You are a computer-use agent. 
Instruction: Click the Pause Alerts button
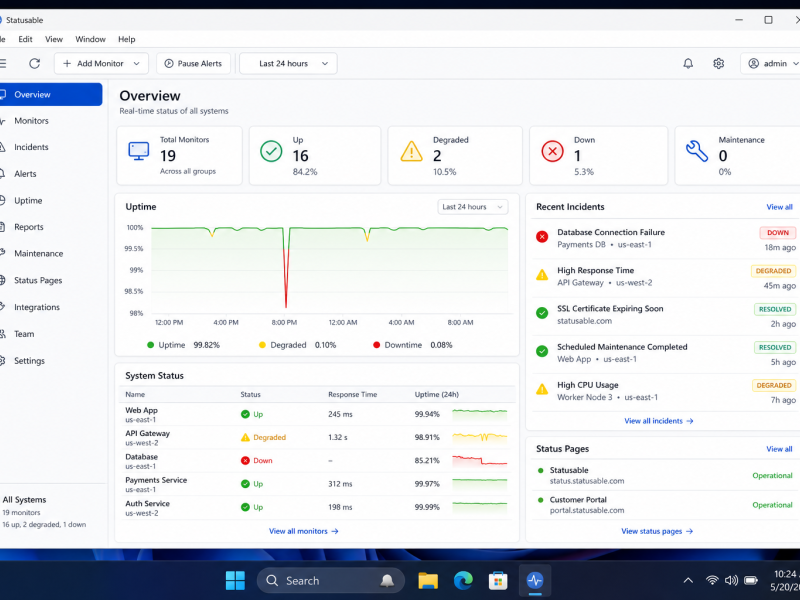click(193, 64)
